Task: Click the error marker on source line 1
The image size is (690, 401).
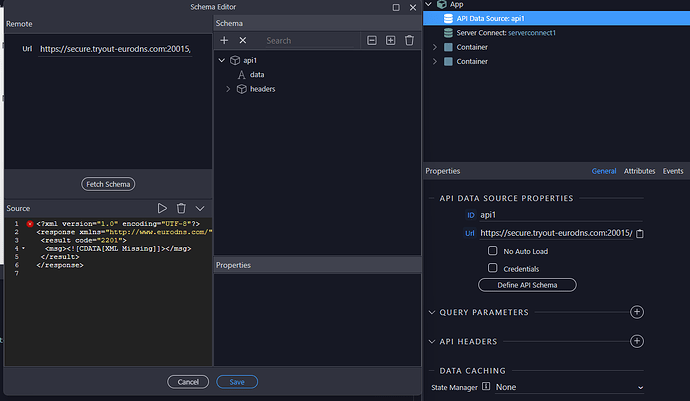Action: point(30,224)
